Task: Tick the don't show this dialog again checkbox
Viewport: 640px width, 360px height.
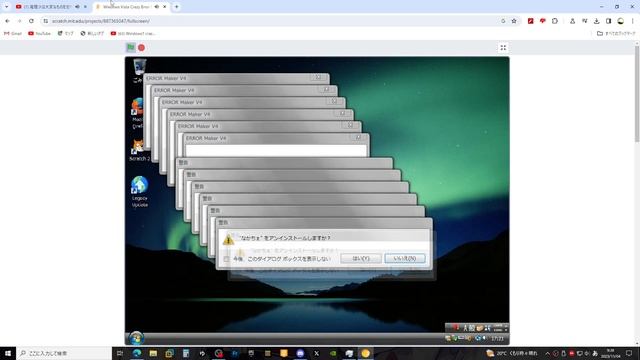Action: [227, 259]
